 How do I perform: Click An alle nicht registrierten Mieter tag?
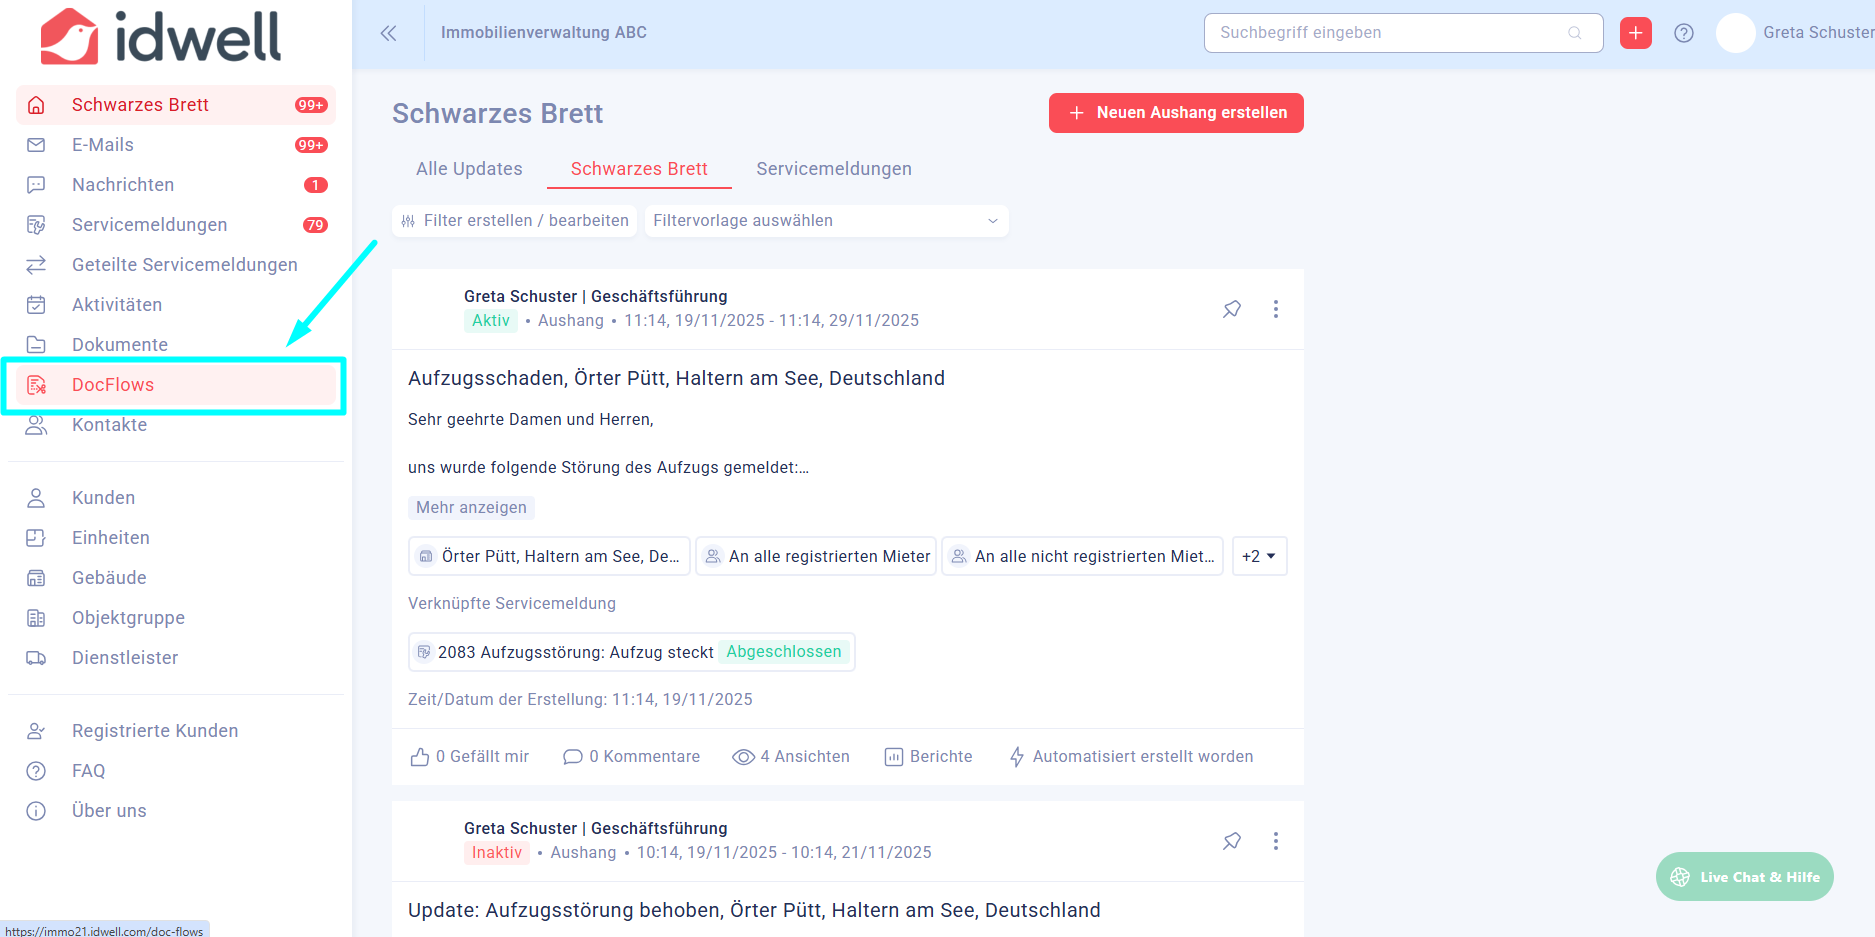click(1082, 556)
